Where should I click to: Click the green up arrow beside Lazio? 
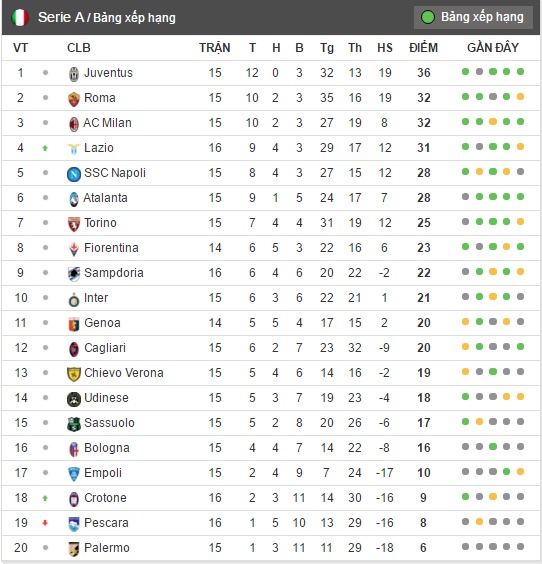(x=45, y=148)
